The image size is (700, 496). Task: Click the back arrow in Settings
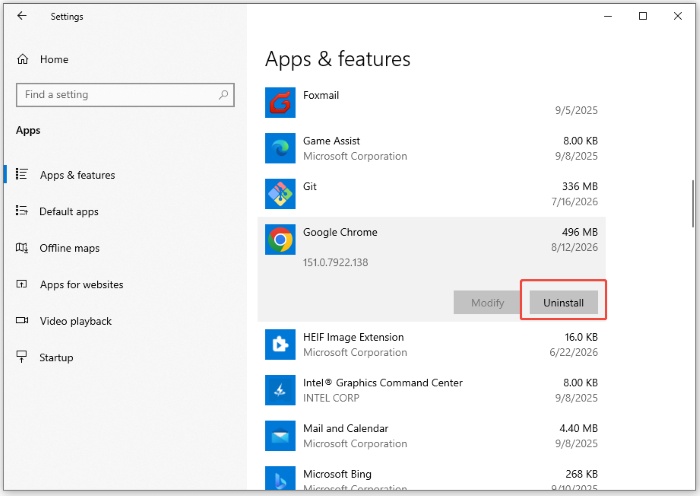[x=21, y=16]
